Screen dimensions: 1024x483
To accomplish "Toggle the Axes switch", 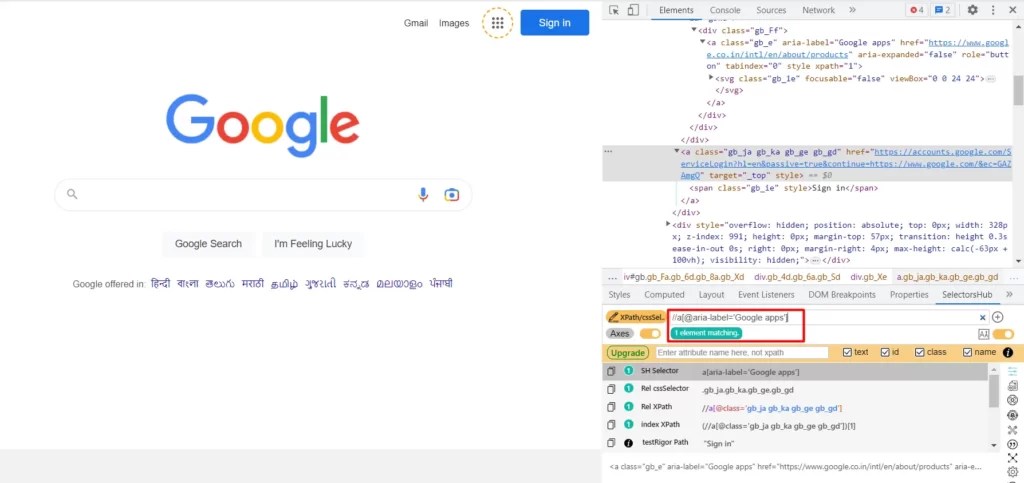I will click(x=650, y=334).
